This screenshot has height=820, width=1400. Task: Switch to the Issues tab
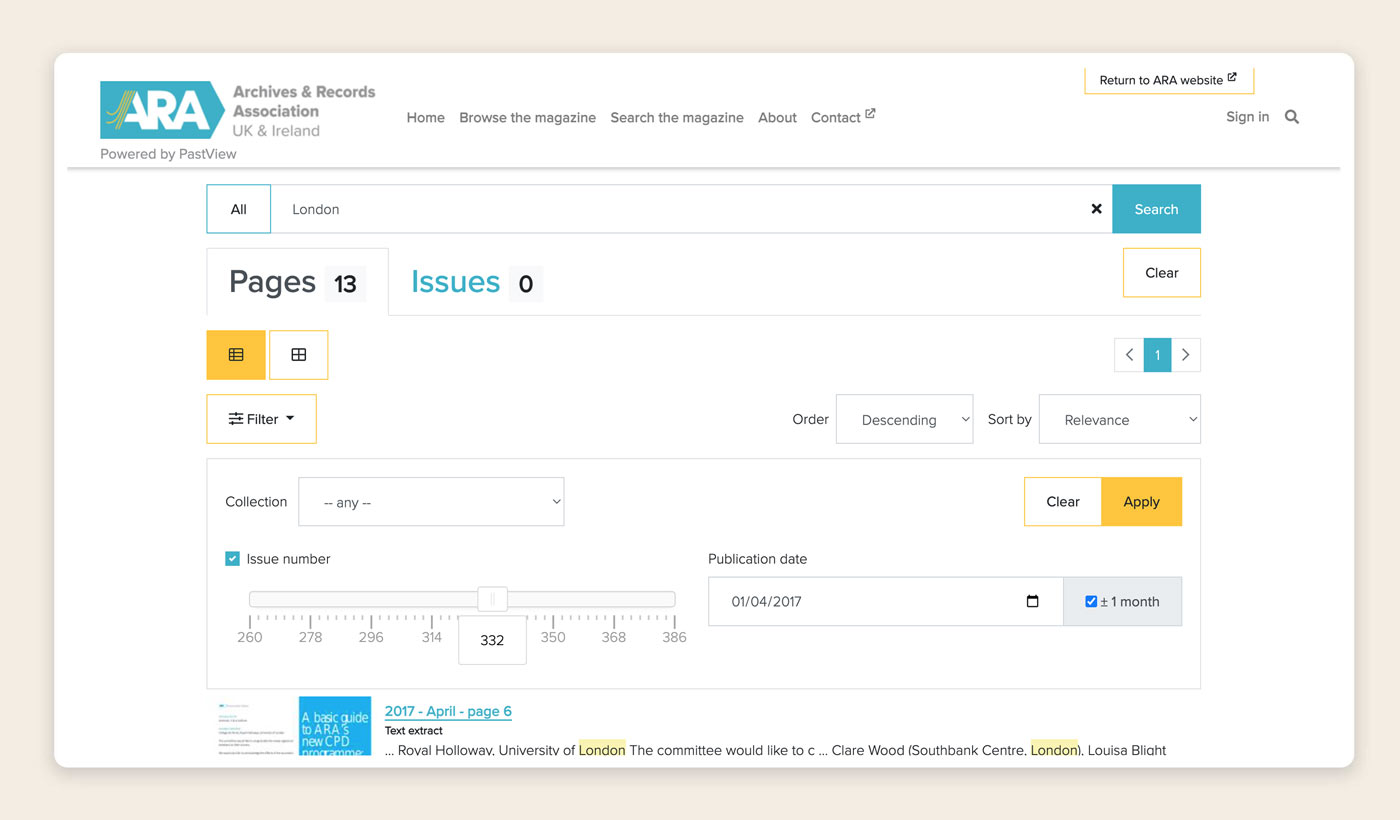(x=455, y=283)
